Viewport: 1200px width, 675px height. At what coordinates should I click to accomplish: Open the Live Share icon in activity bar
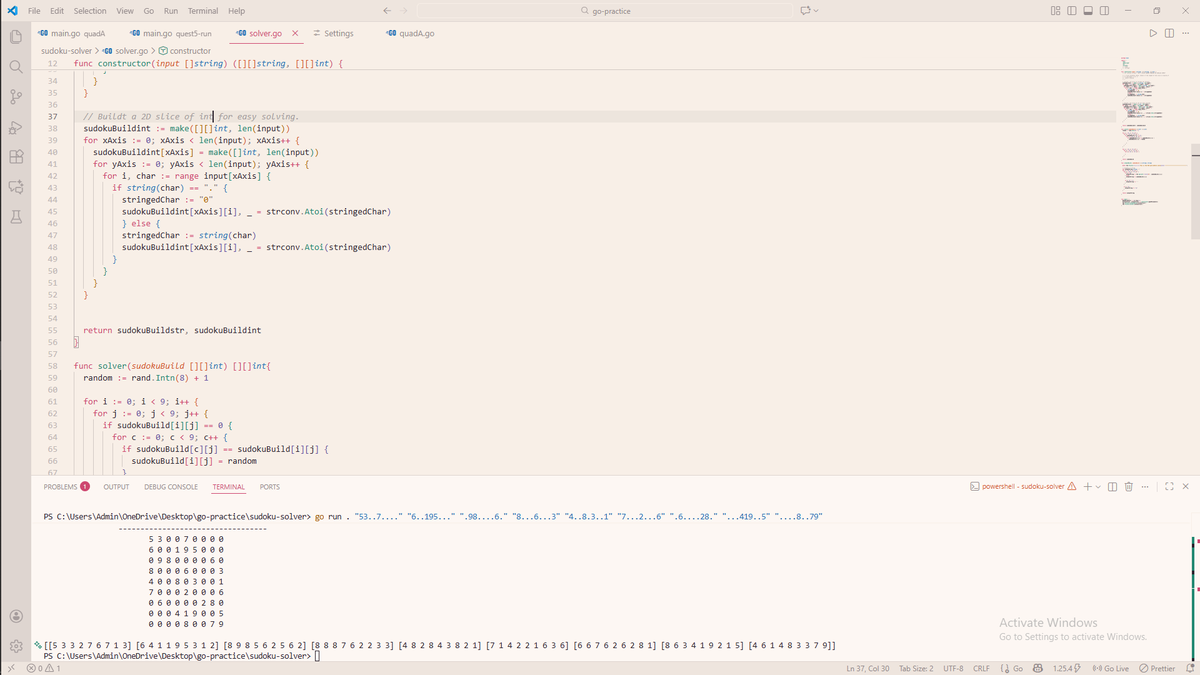[x=15, y=186]
